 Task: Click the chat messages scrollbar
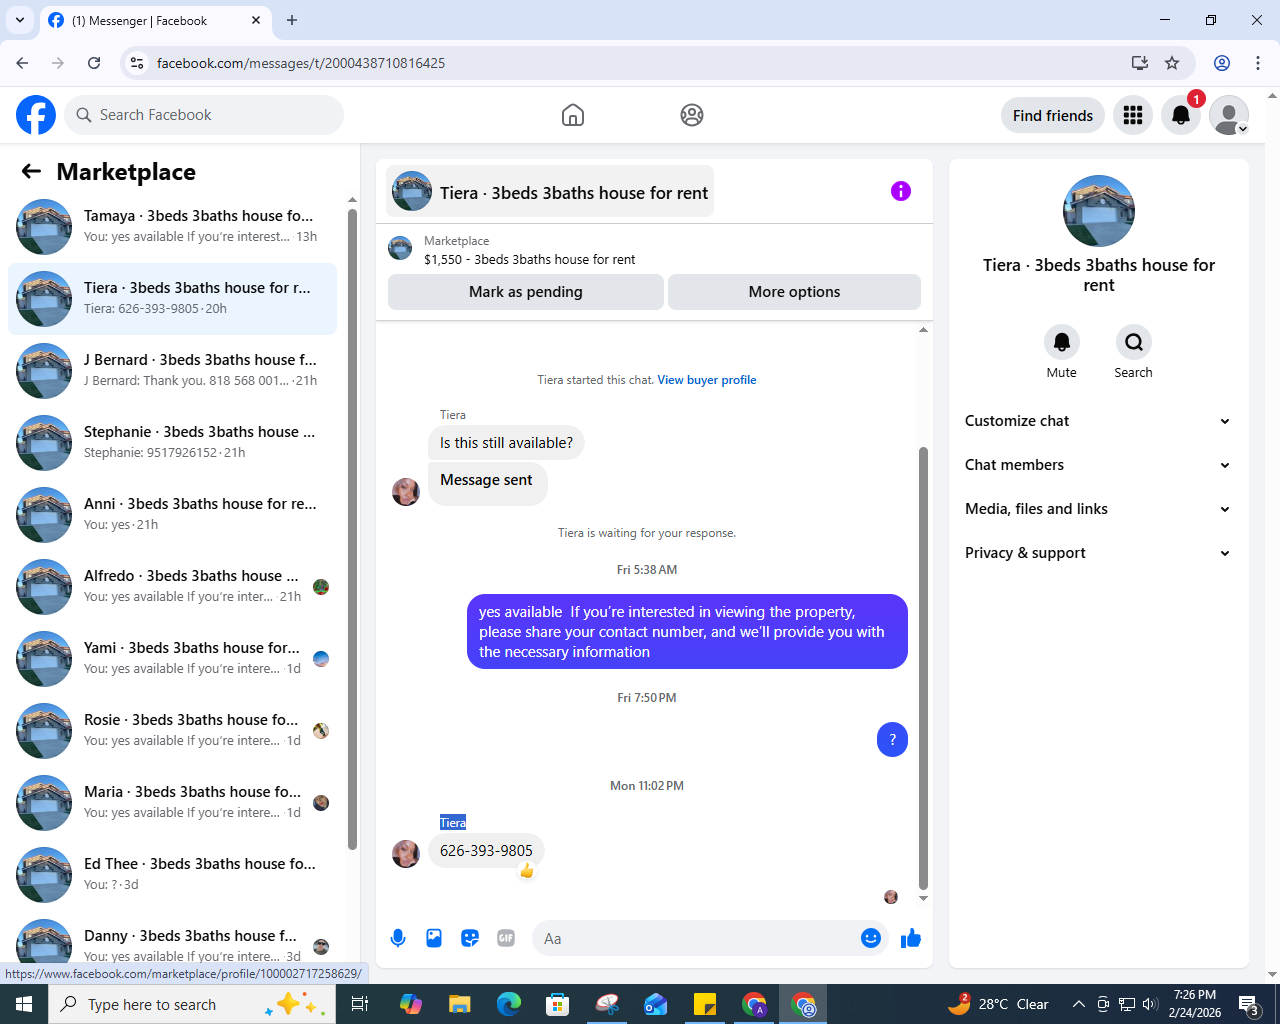(x=923, y=668)
